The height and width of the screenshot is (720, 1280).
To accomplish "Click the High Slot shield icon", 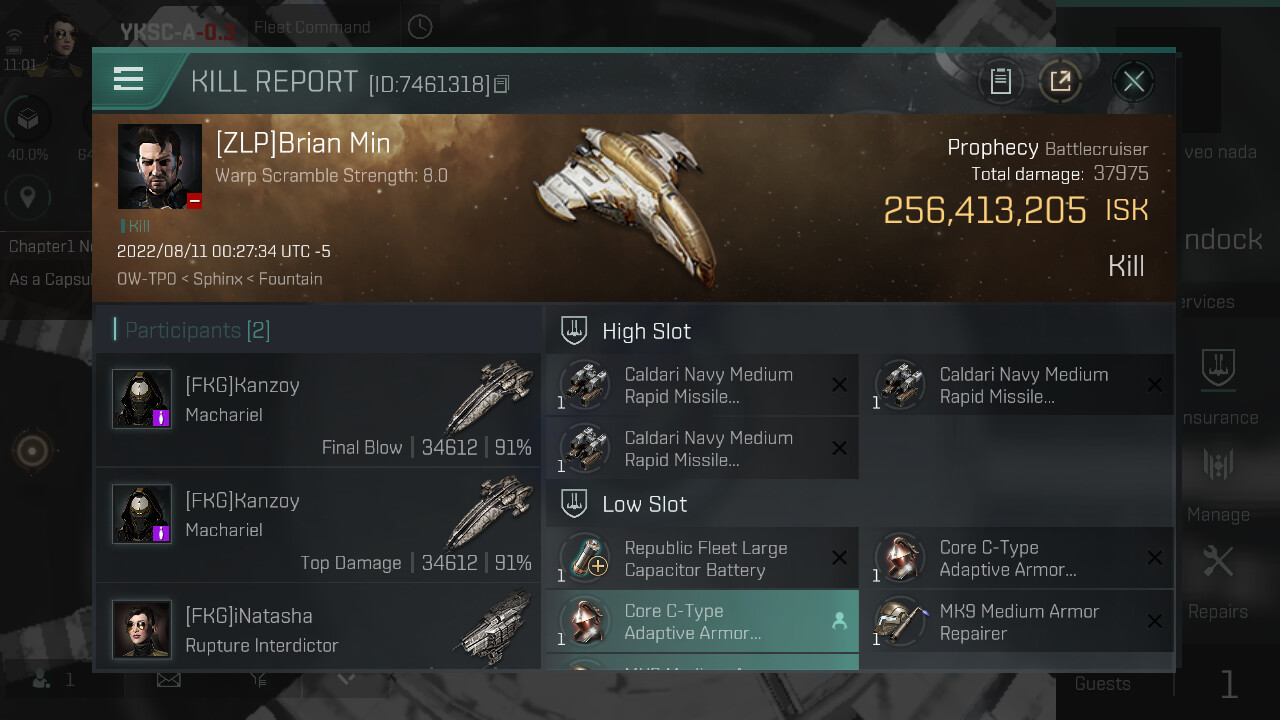I will 574,330.
